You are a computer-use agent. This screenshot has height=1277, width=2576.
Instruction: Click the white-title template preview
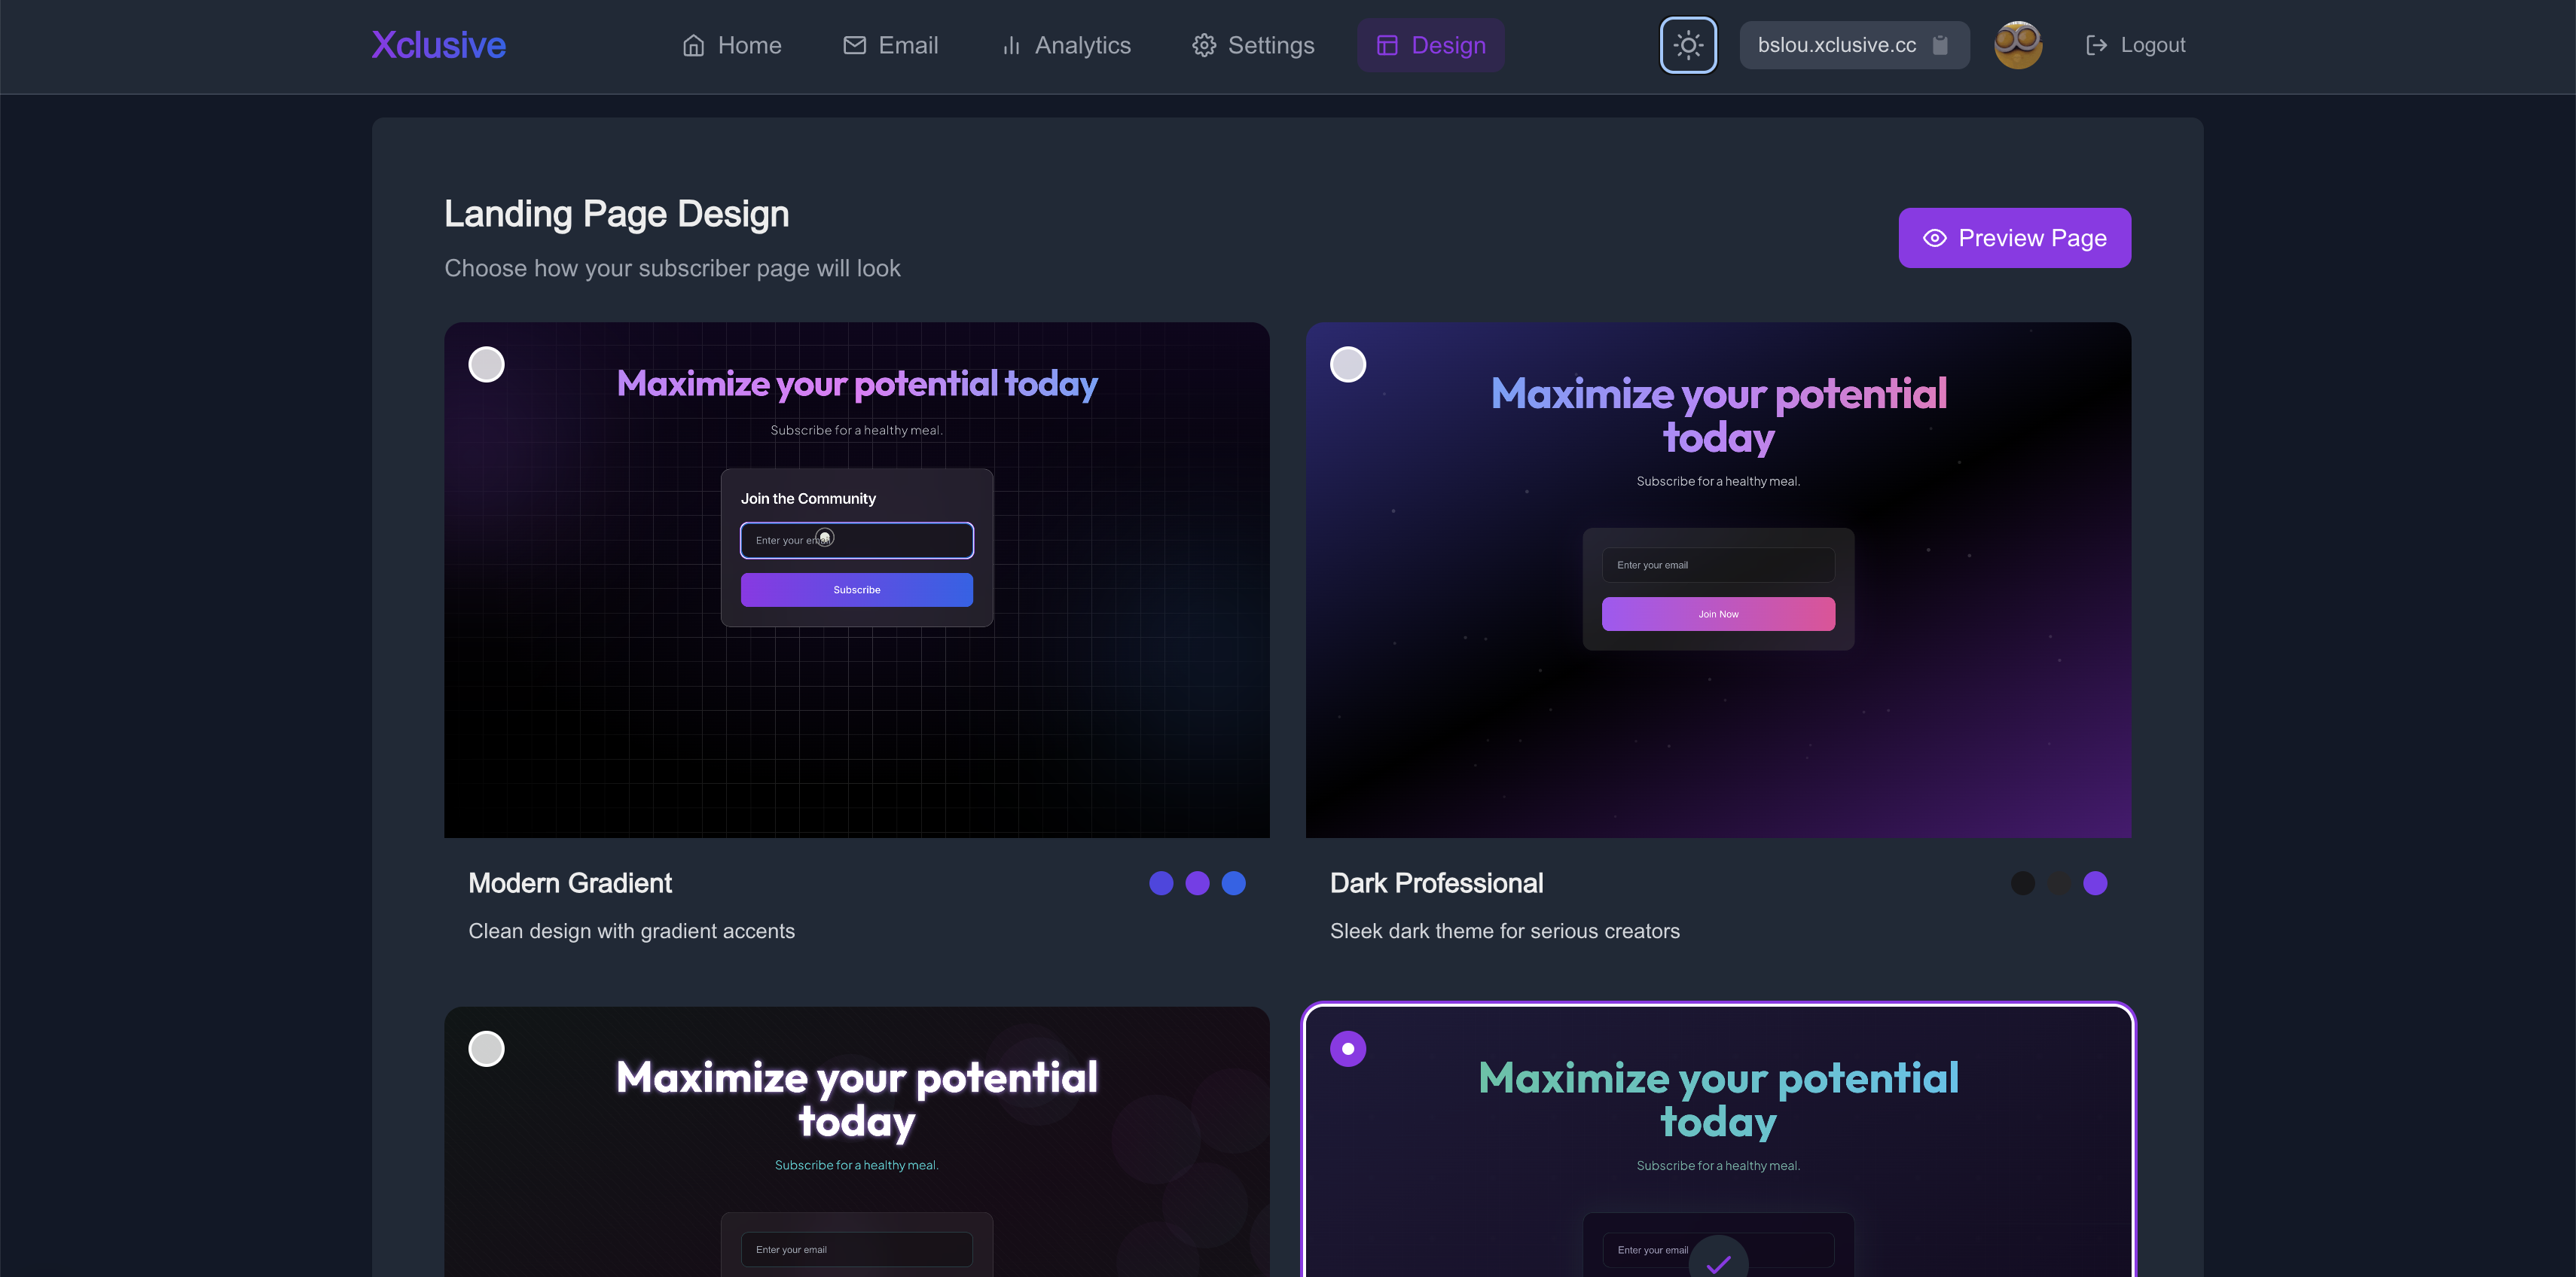857,1142
